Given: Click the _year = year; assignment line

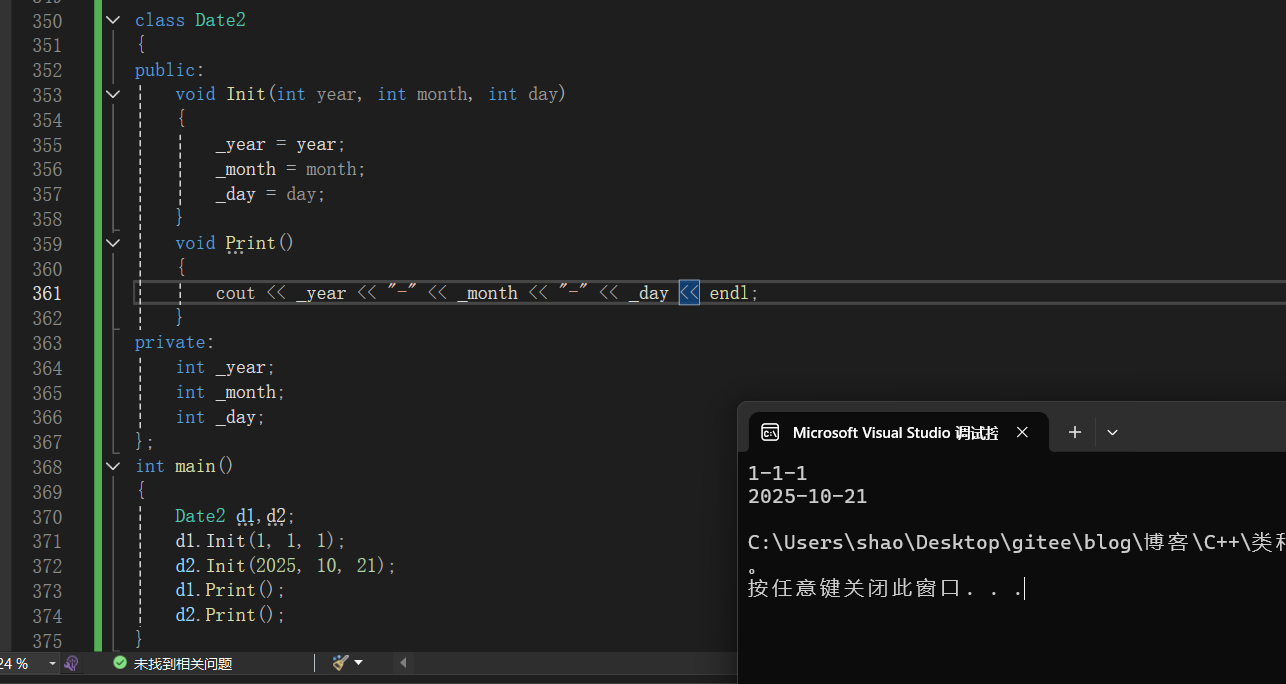Looking at the screenshot, I should point(281,144).
